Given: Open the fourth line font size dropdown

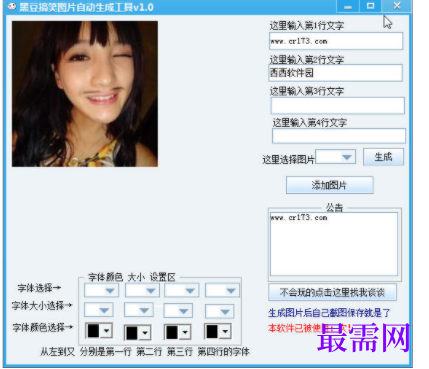Looking at the screenshot, I should (219, 311).
